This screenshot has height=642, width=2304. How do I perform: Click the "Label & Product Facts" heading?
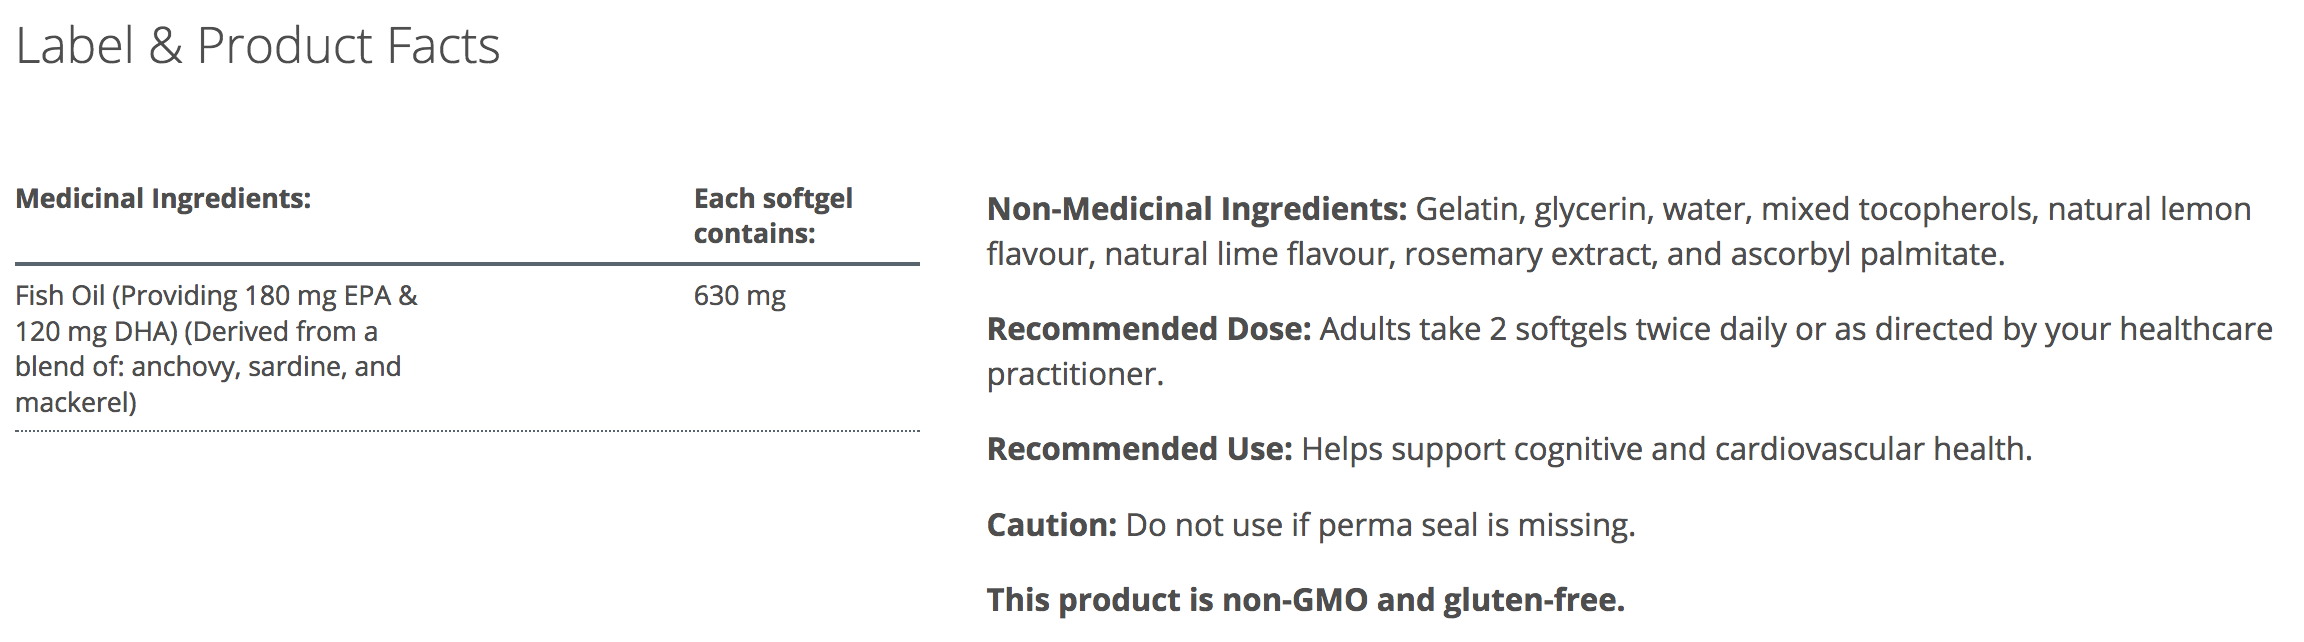pos(258,46)
